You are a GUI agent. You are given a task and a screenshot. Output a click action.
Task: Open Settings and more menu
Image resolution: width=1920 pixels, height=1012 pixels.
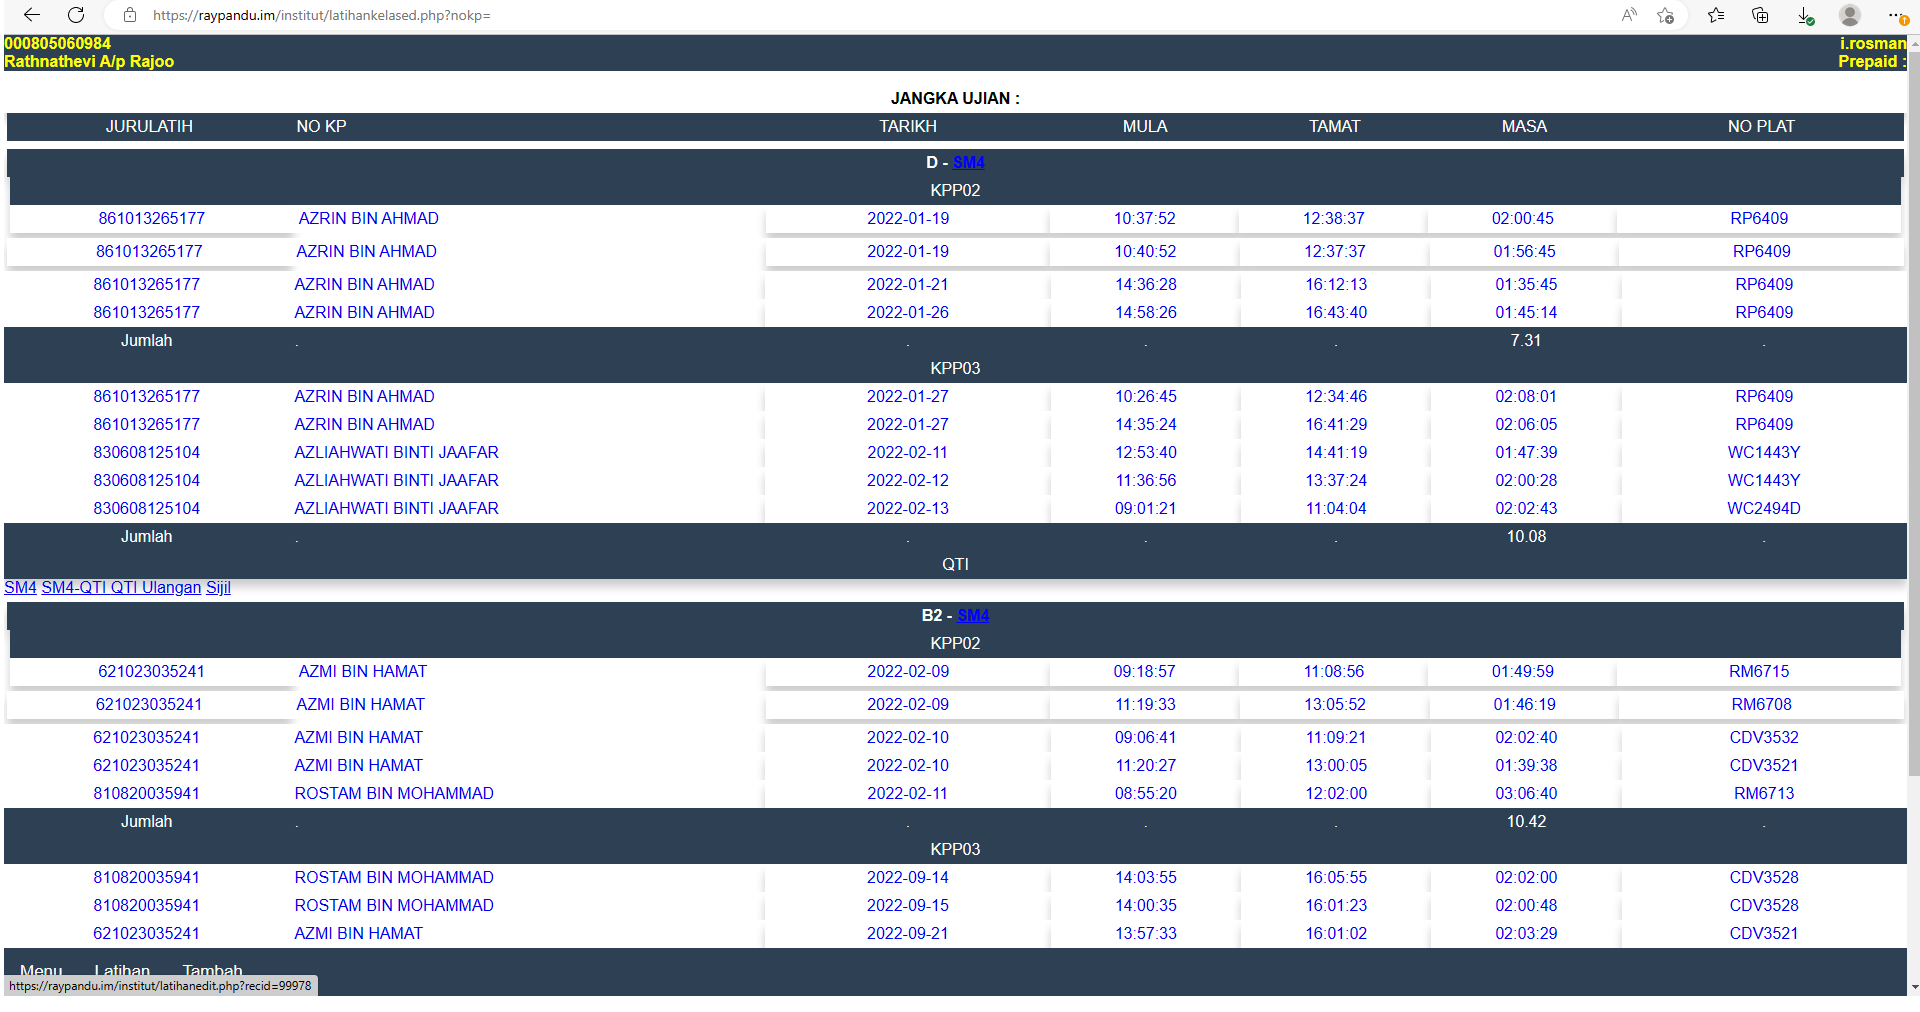pyautogui.click(x=1895, y=15)
